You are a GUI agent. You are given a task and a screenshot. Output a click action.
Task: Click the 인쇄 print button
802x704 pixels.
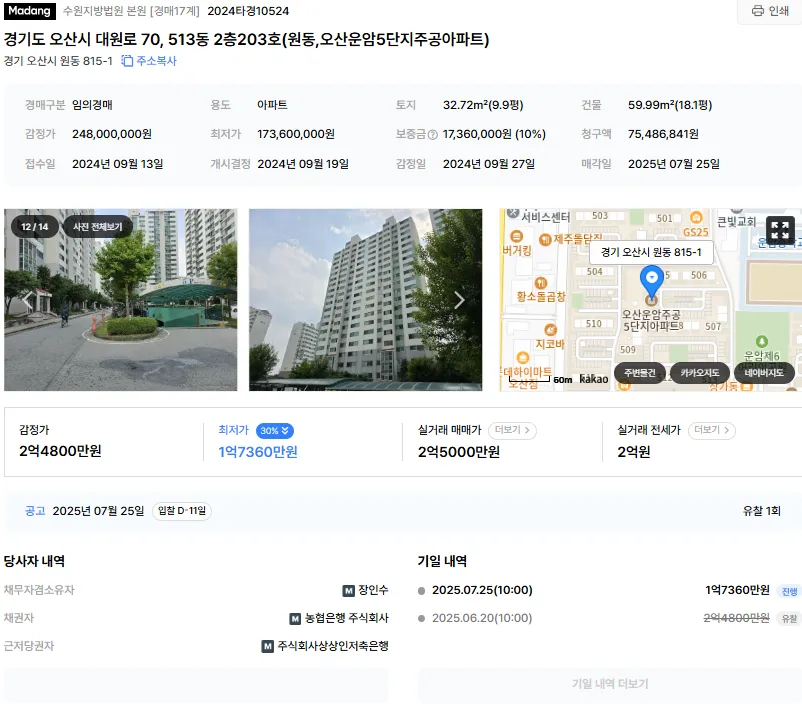[770, 11]
